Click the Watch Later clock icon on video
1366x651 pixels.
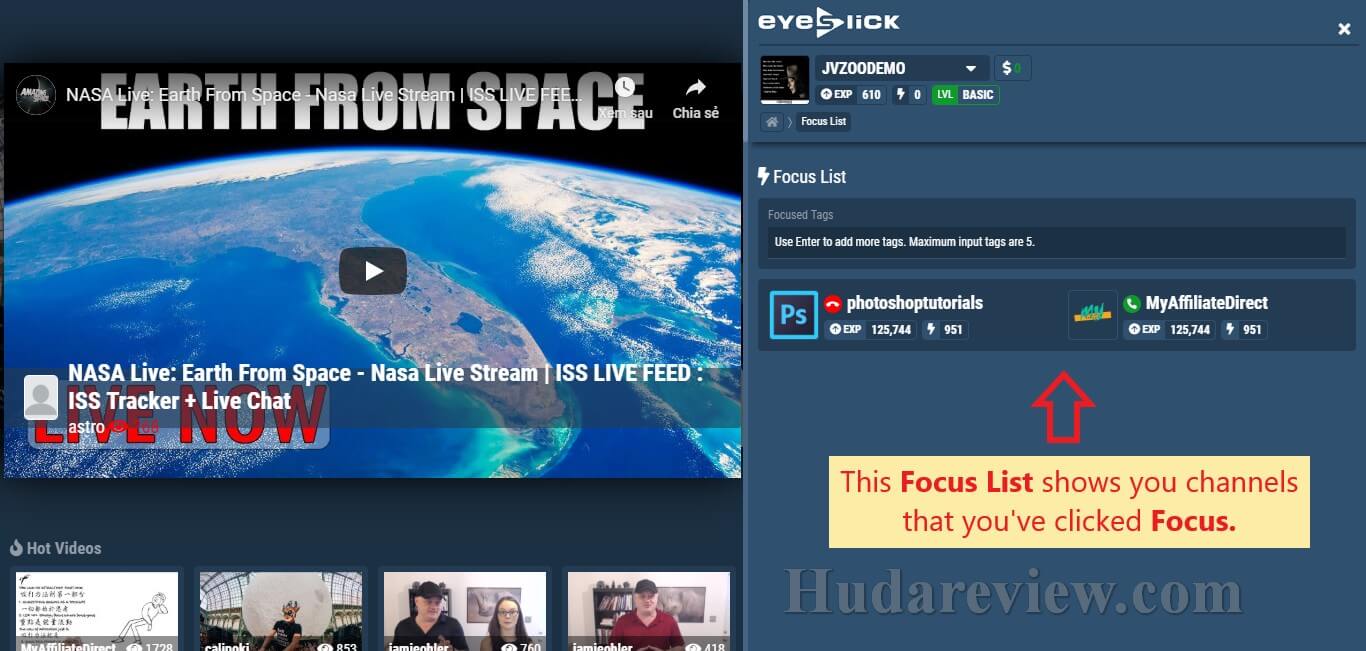point(625,88)
